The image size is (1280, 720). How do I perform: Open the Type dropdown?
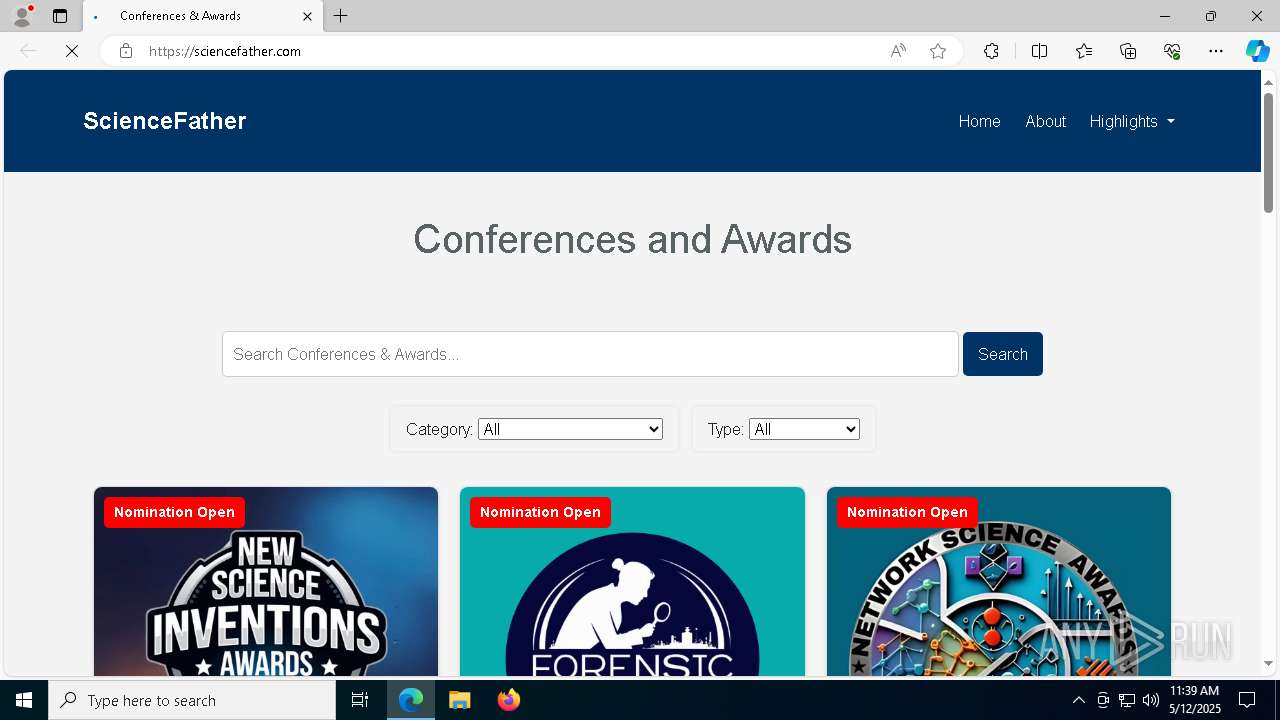click(804, 429)
